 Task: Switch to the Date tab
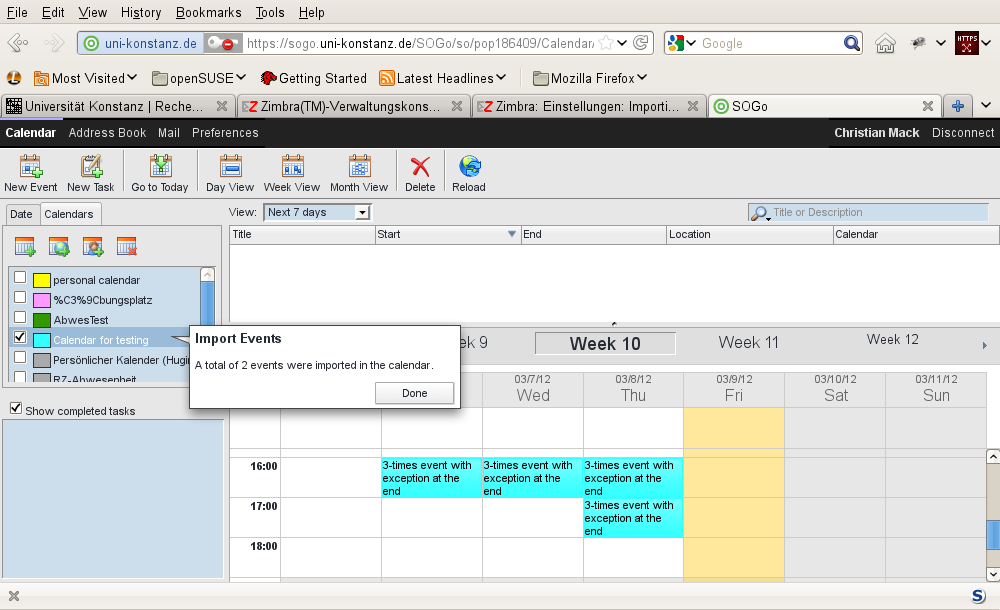21,214
